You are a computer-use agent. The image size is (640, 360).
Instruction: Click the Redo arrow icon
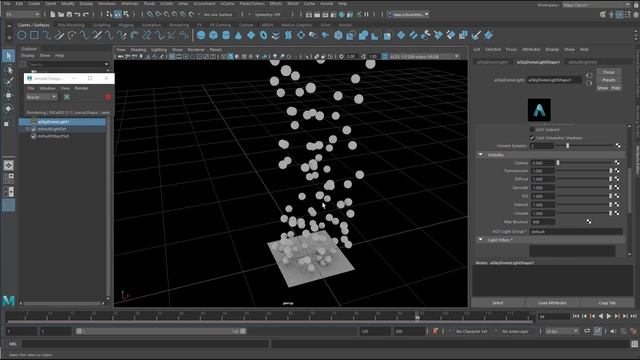coord(85,14)
